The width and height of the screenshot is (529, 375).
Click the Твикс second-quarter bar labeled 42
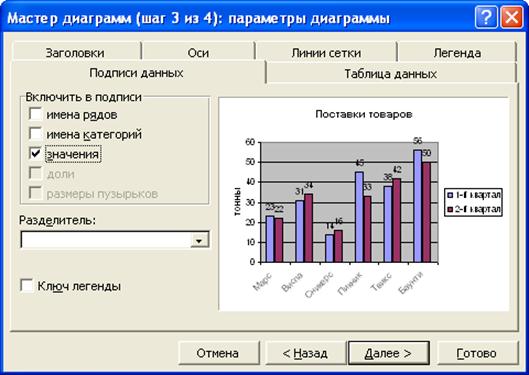click(x=396, y=220)
